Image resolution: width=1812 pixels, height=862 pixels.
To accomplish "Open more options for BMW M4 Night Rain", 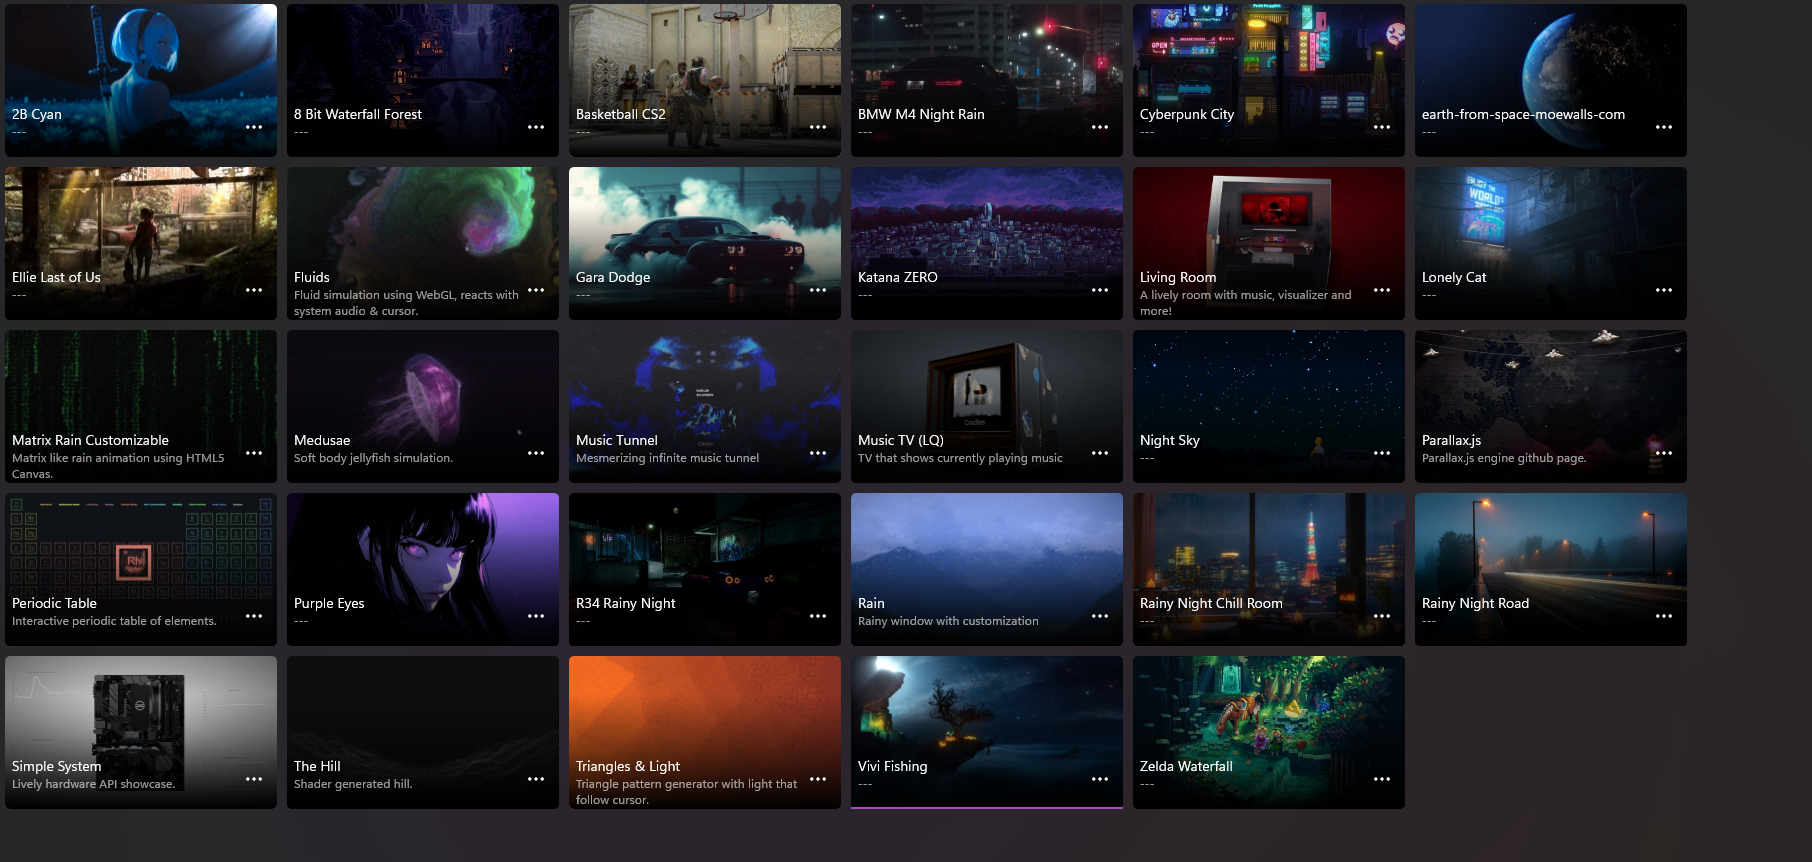I will coord(1100,127).
